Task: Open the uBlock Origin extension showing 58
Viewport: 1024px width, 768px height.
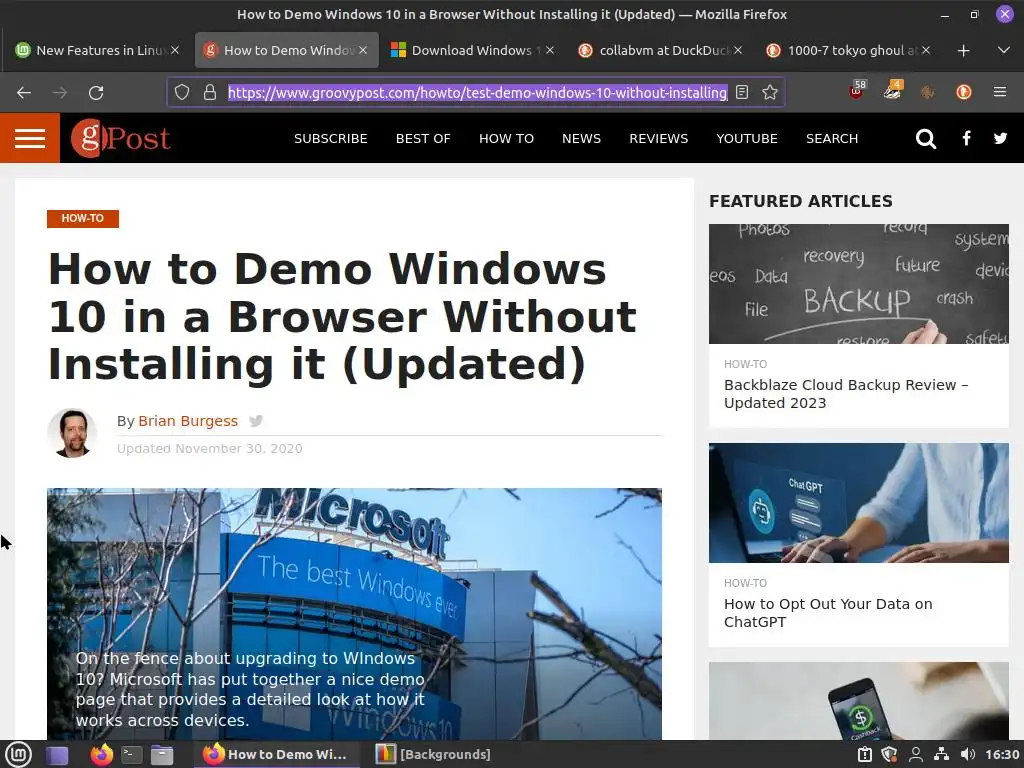Action: pos(857,90)
